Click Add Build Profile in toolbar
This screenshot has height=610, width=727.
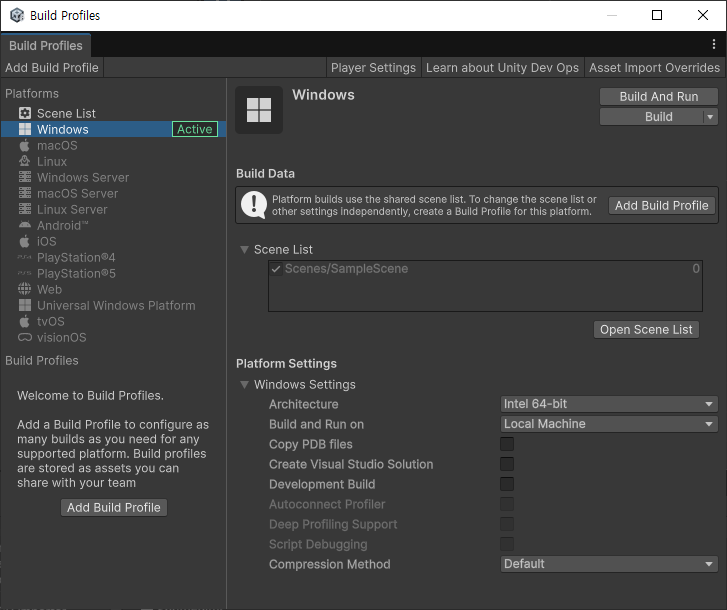click(52, 68)
